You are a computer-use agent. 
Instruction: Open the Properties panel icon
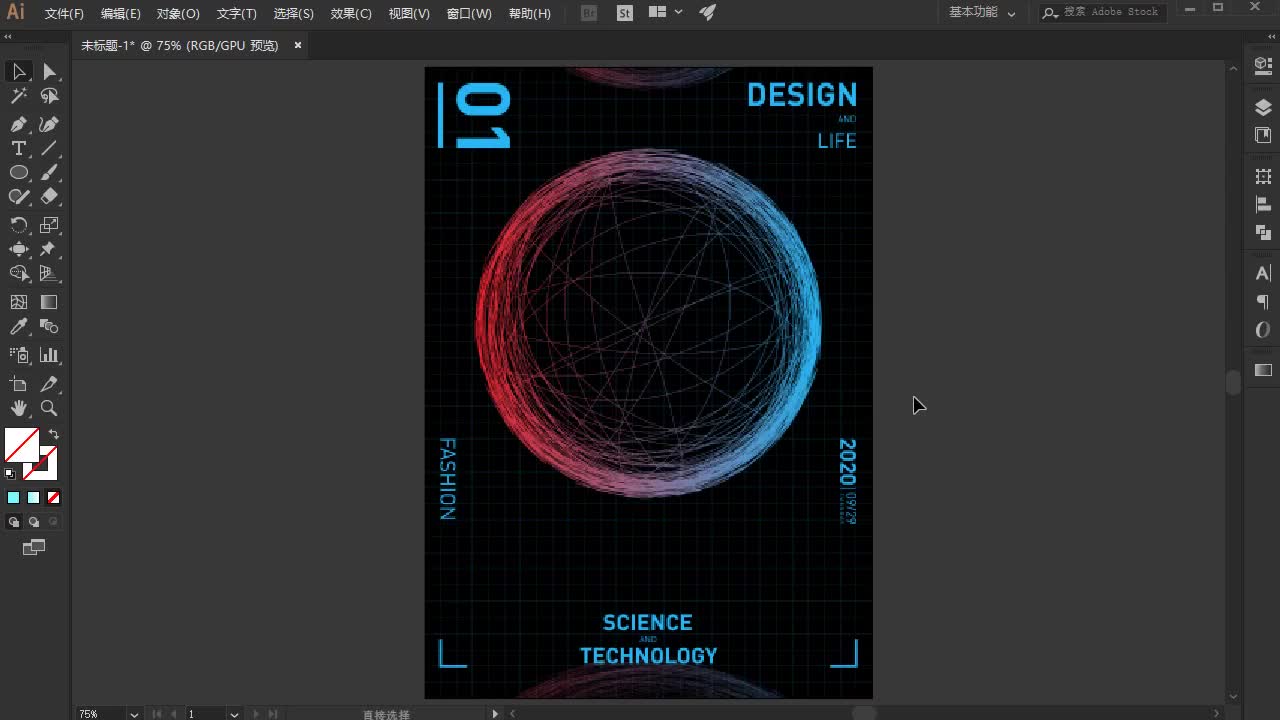(1263, 64)
